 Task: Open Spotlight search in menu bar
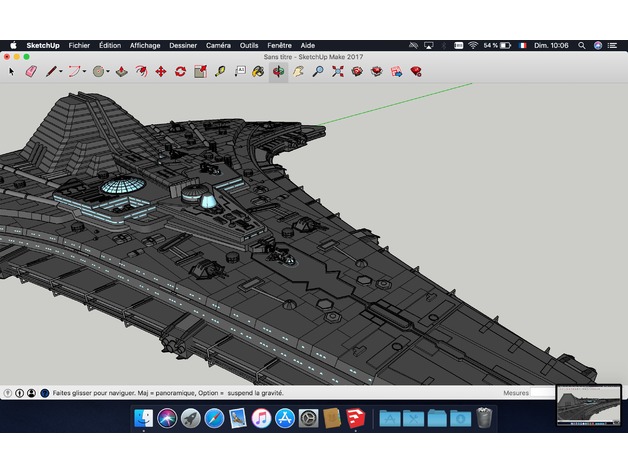582,45
